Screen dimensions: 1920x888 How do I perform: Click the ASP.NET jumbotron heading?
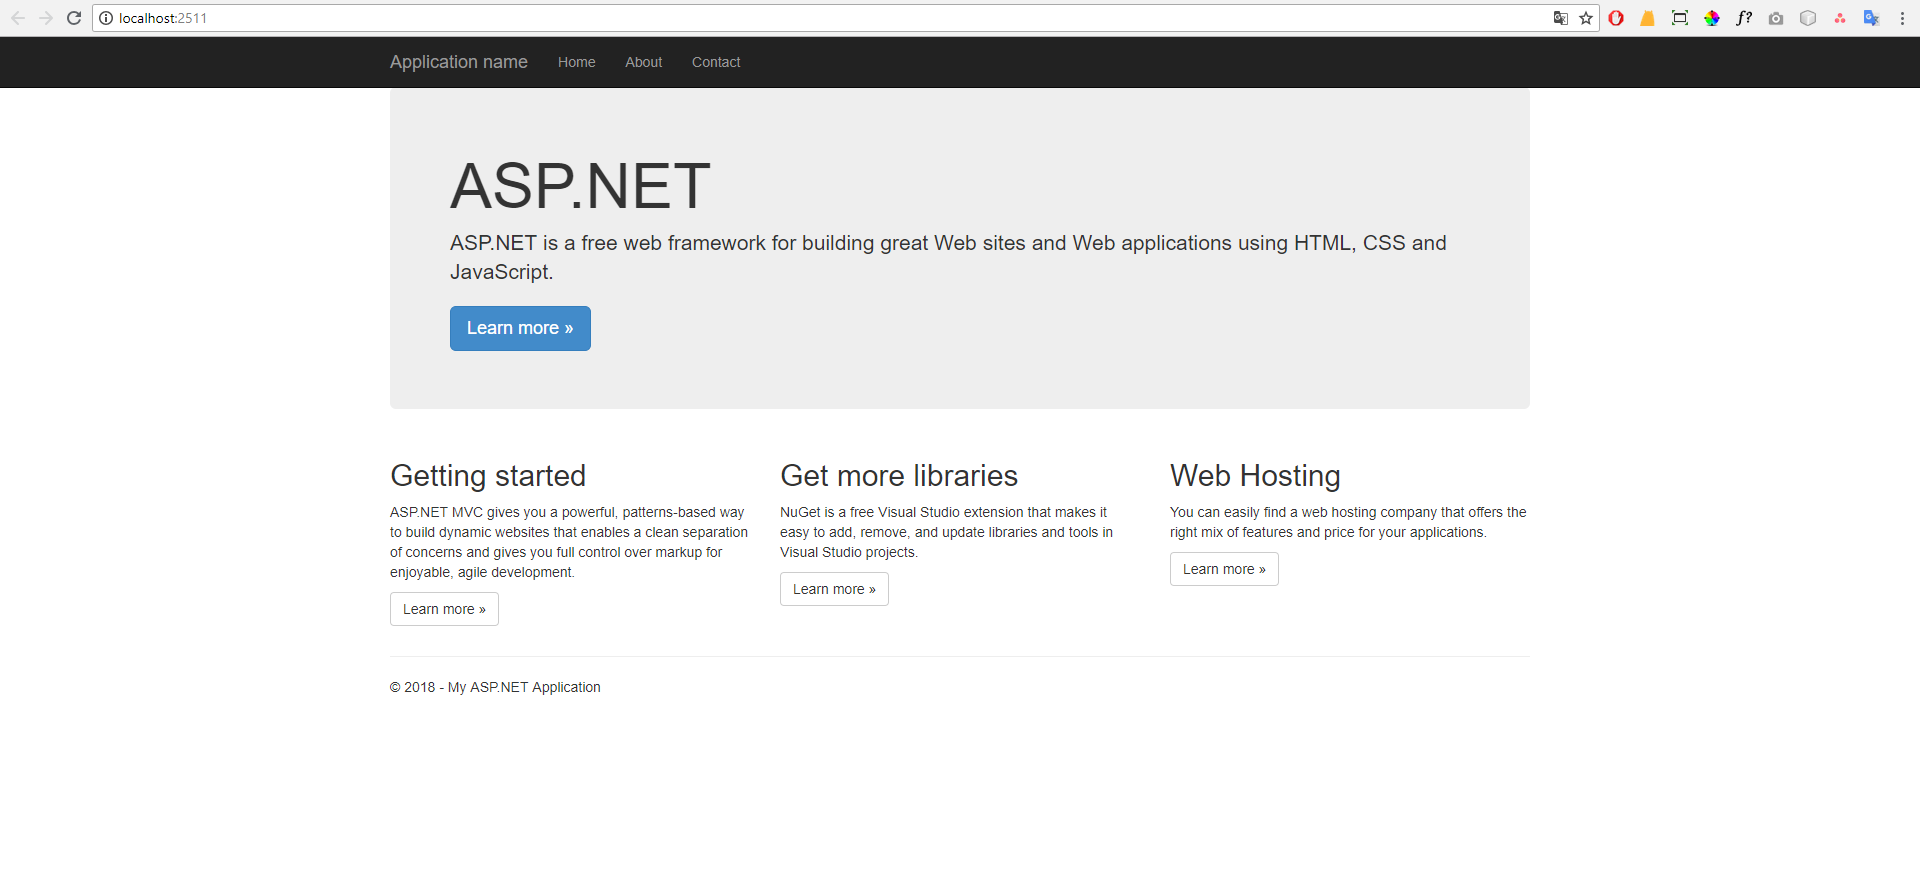580,186
